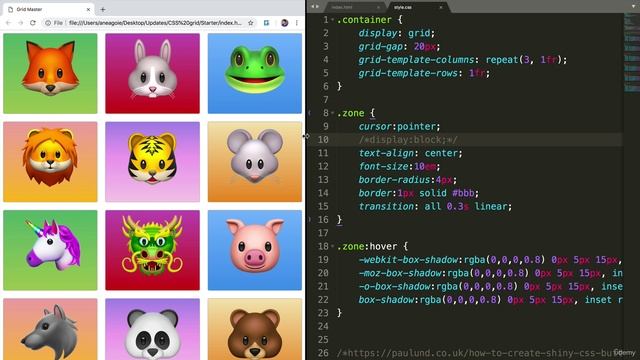Open the Chrome profile avatar

pyautogui.click(x=284, y=23)
